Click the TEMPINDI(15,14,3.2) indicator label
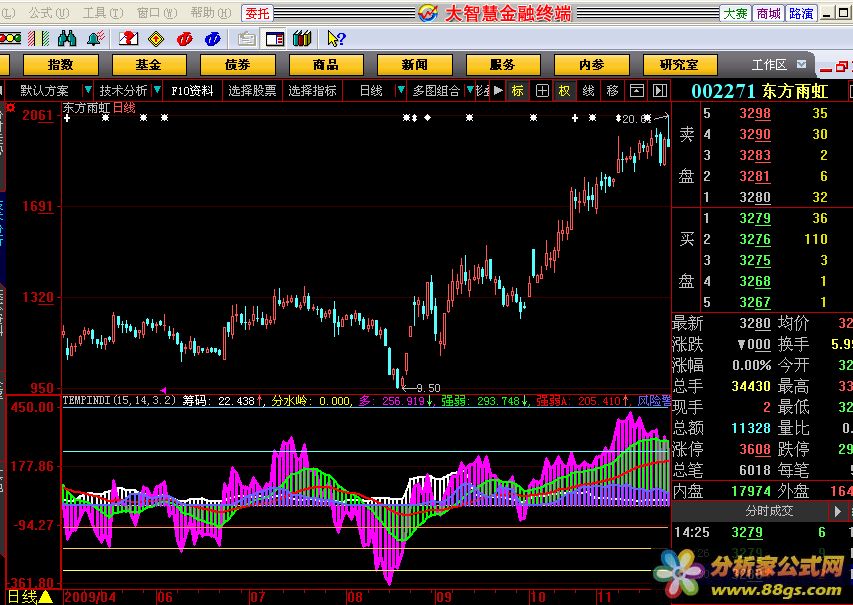The width and height of the screenshot is (853, 605). pos(119,400)
